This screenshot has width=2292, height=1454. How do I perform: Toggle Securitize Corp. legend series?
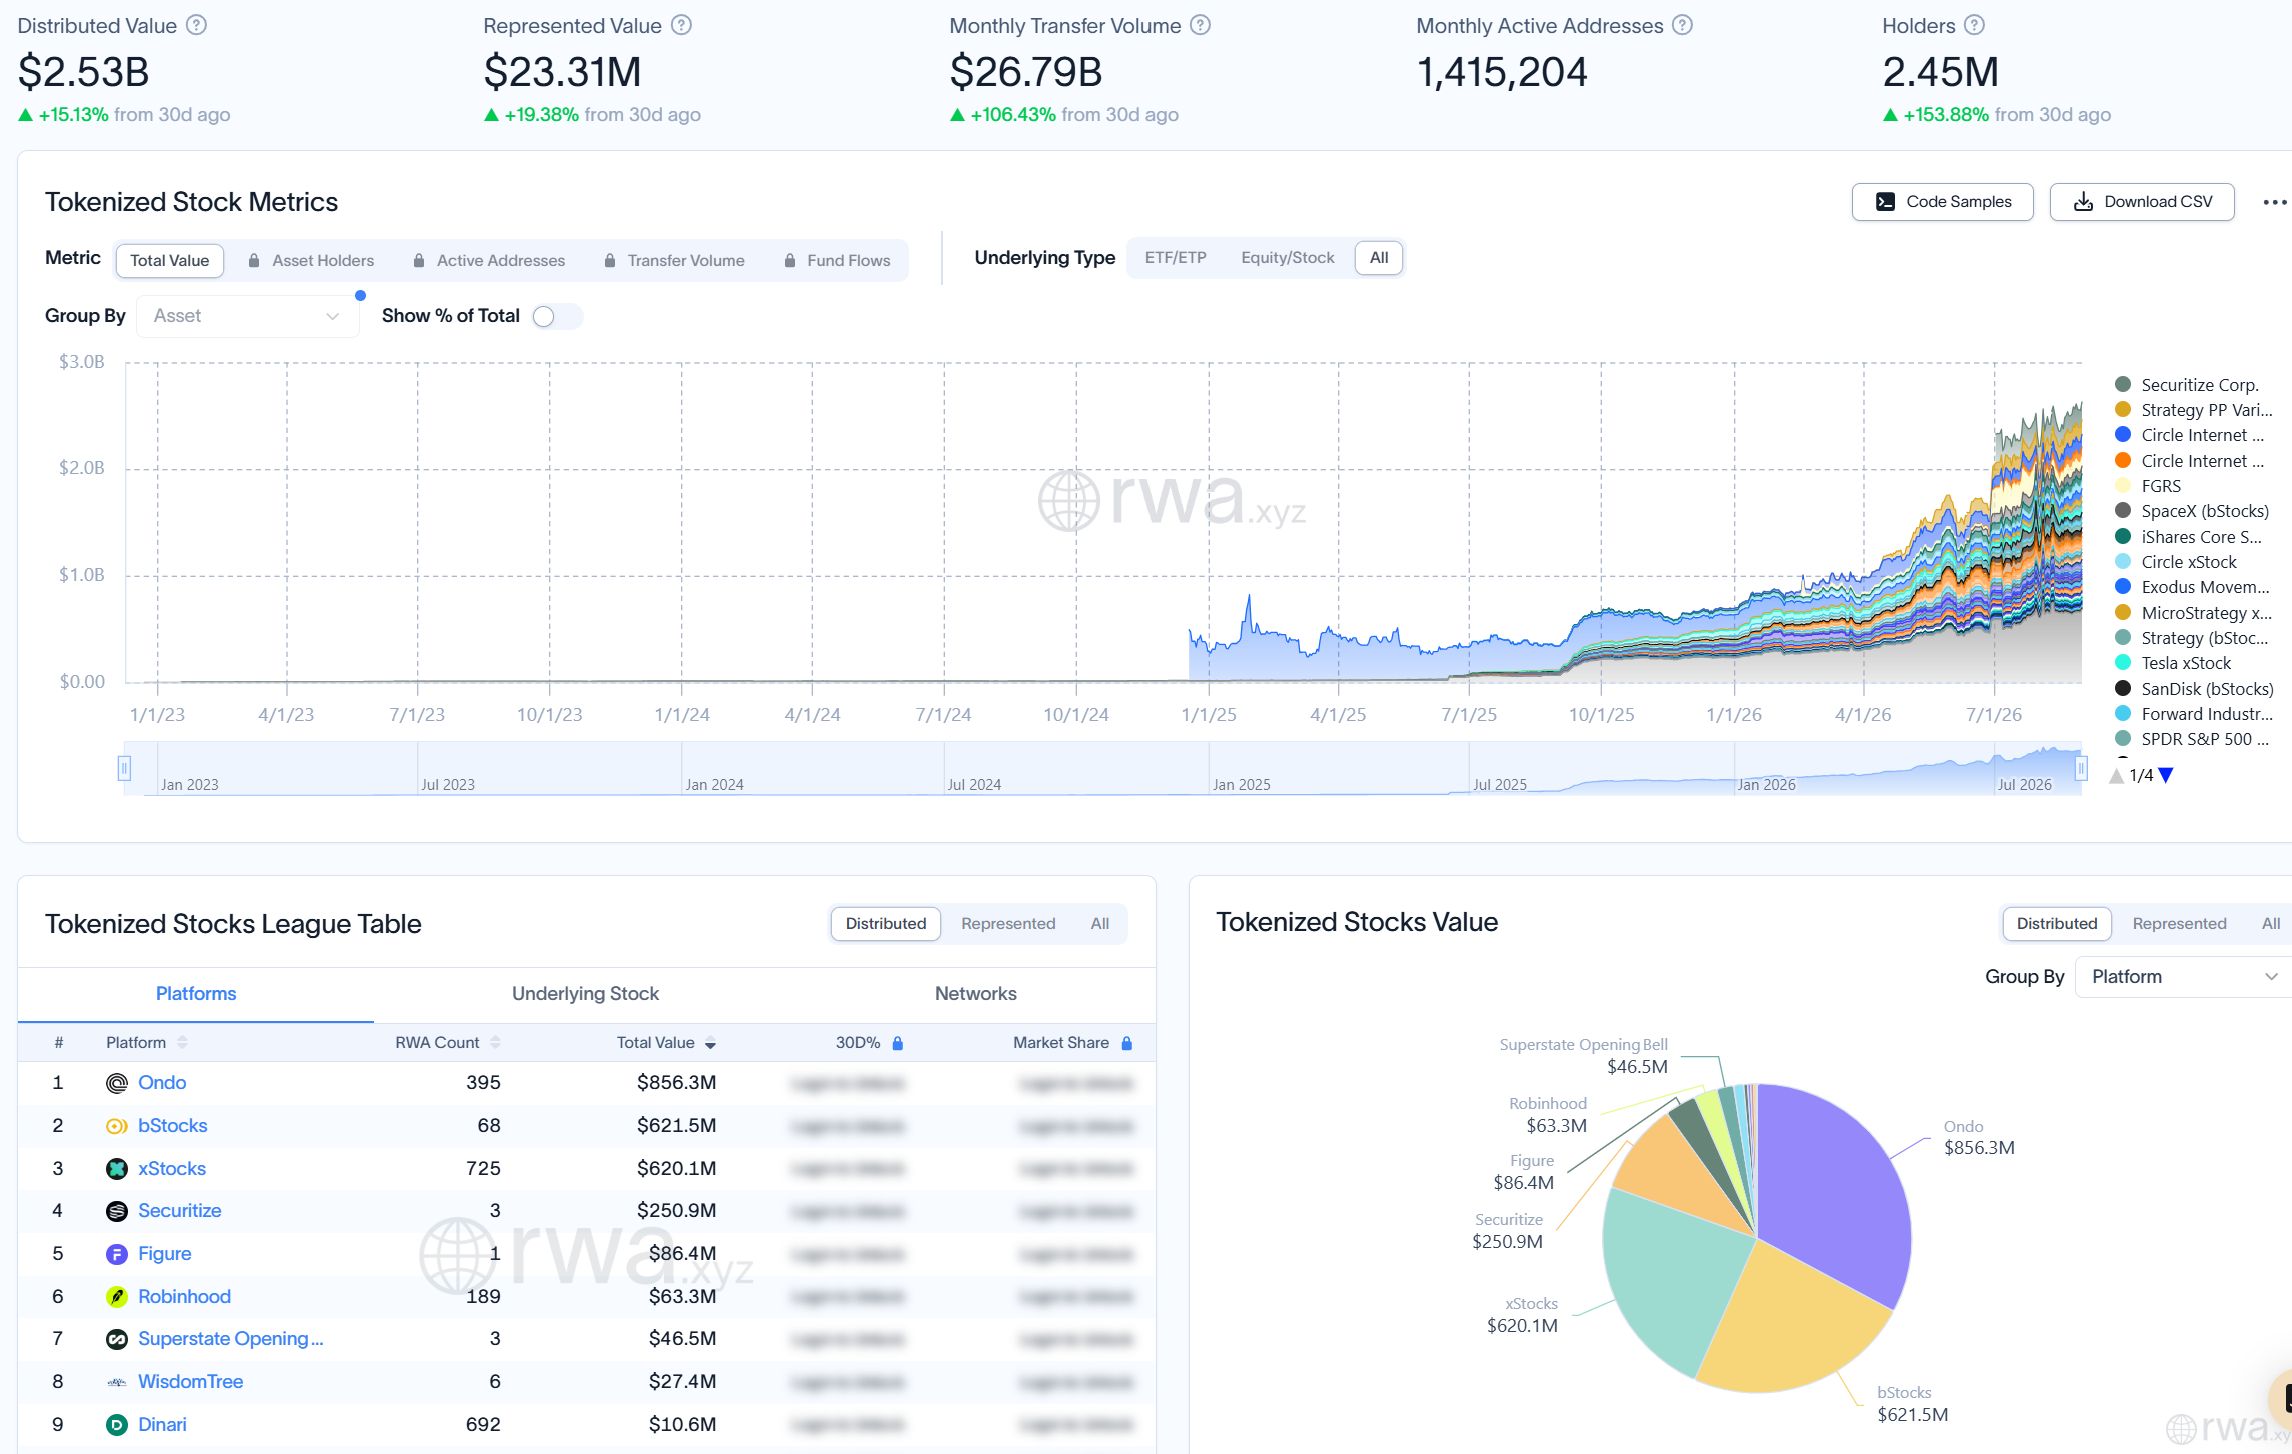pyautogui.click(x=2186, y=385)
